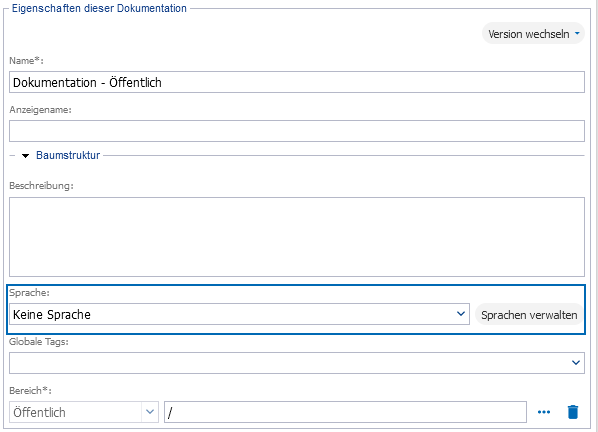Collapse the Baumstruktur section triangle
This screenshot has height=432, width=598.
pyautogui.click(x=26, y=156)
